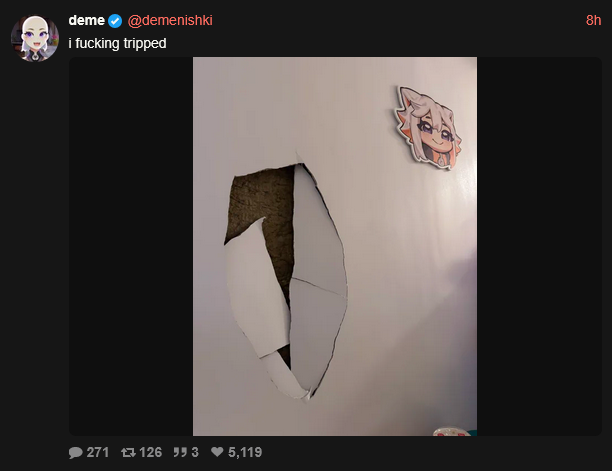The image size is (612, 471).
Task: Click the reply speech bubble icon
Action: click(75, 452)
